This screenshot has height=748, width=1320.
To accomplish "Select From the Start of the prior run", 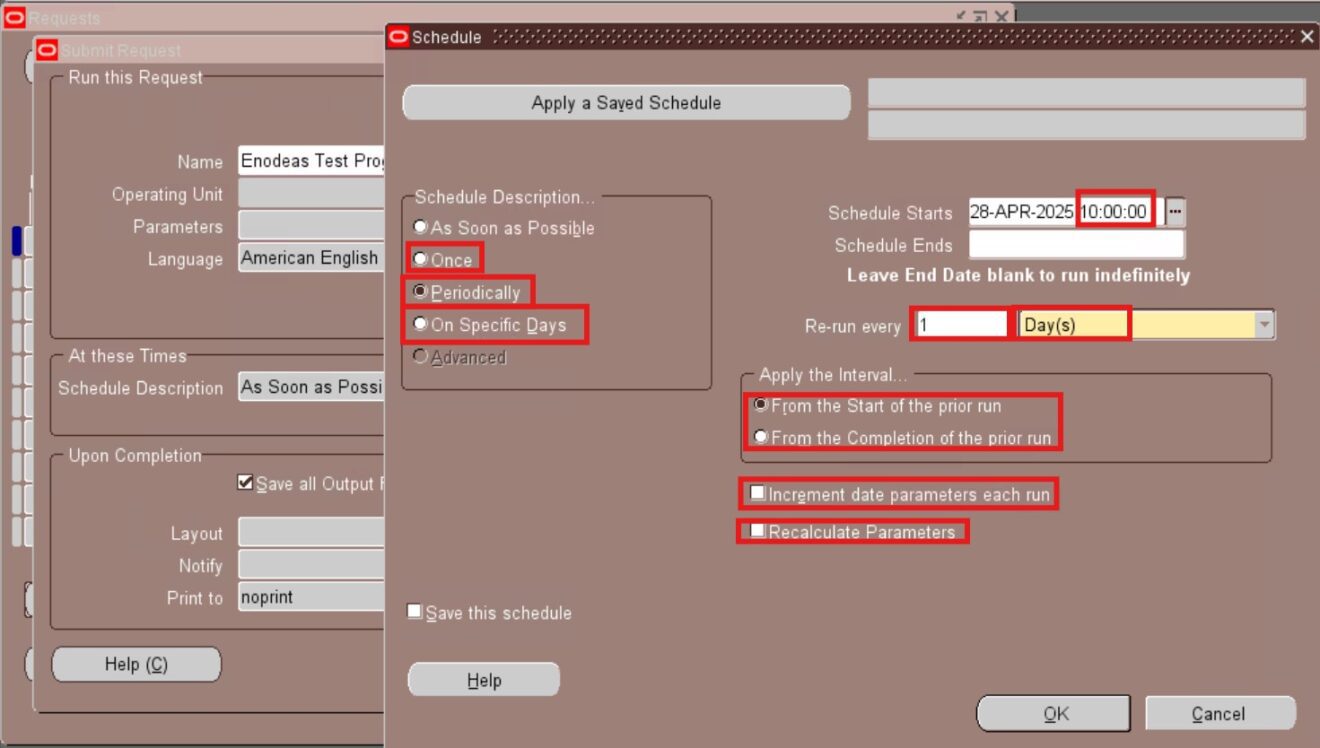I will coord(762,406).
